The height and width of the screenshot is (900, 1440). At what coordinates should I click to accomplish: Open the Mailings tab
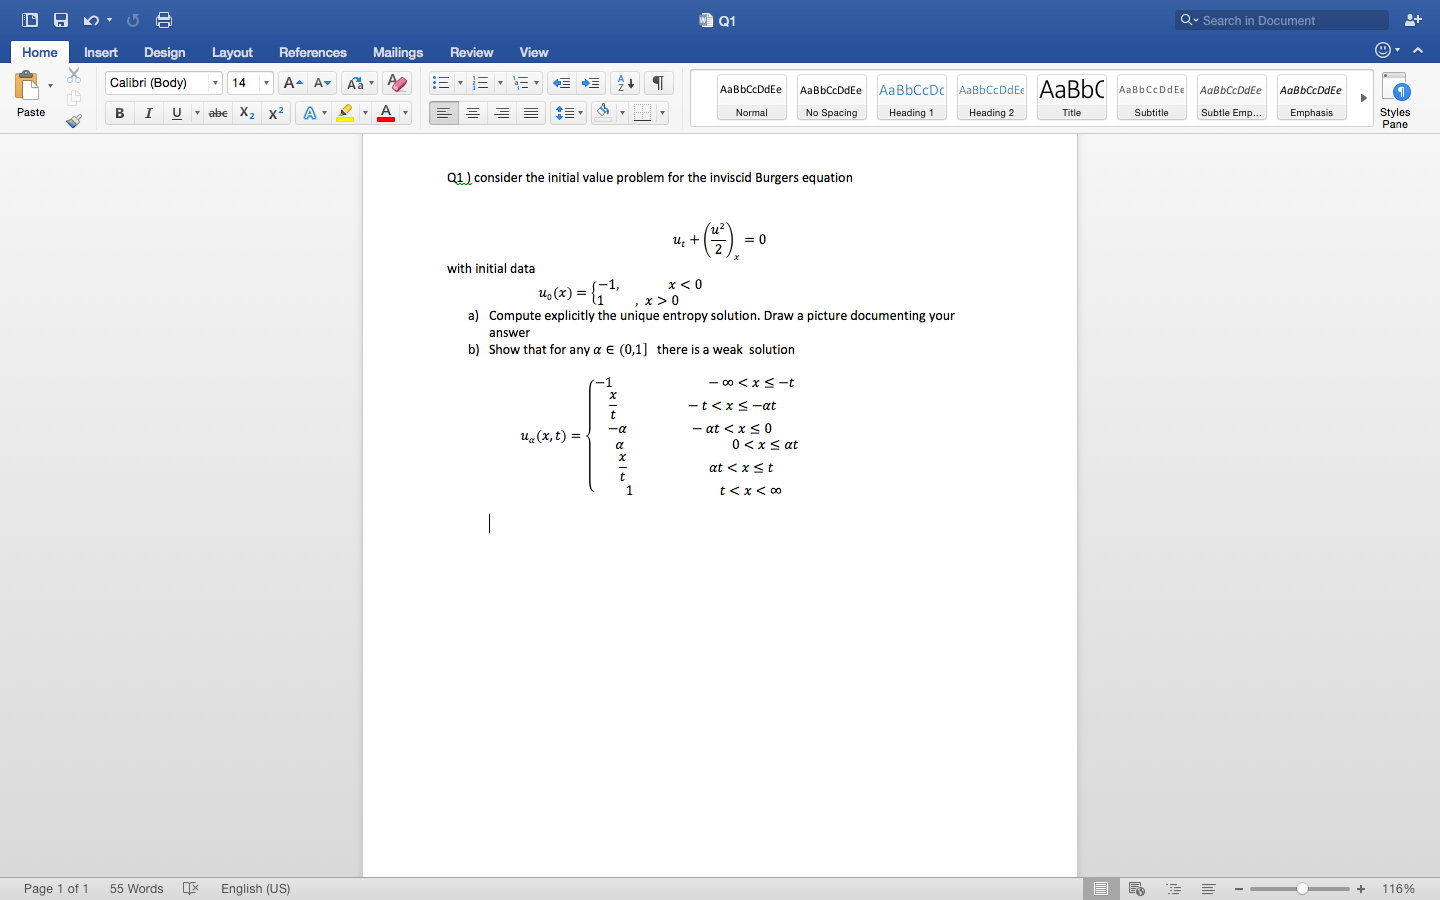(397, 52)
